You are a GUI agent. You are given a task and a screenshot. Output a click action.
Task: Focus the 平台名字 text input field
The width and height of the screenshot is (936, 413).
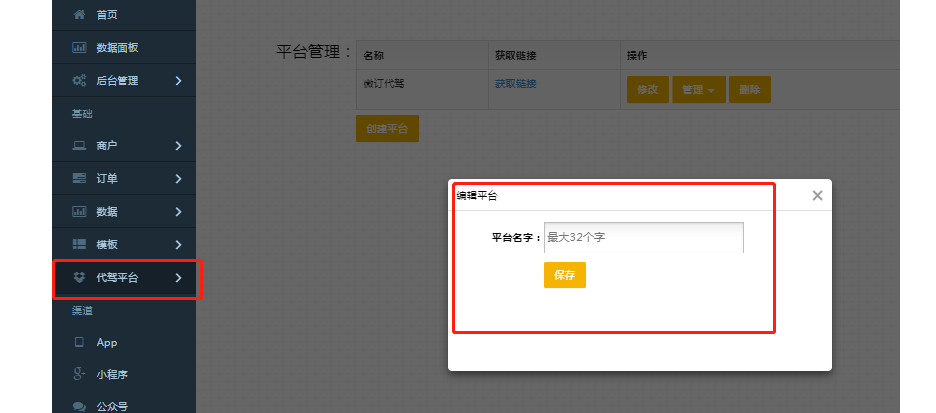tap(643, 238)
